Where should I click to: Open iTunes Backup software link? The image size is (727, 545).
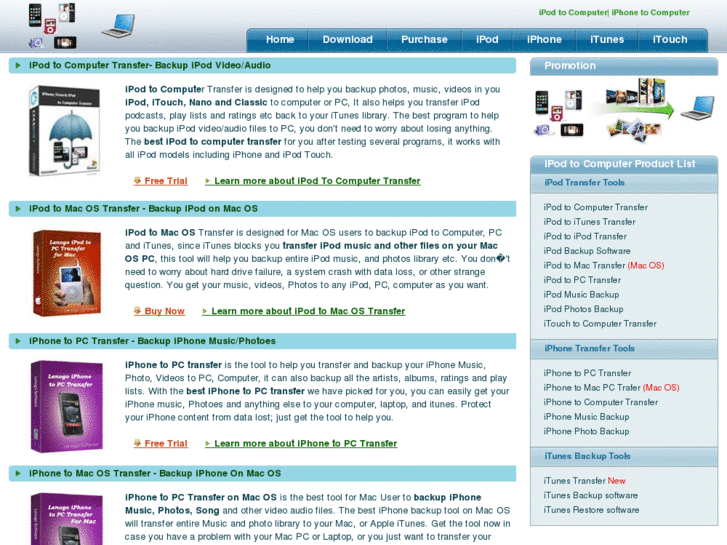click(590, 495)
